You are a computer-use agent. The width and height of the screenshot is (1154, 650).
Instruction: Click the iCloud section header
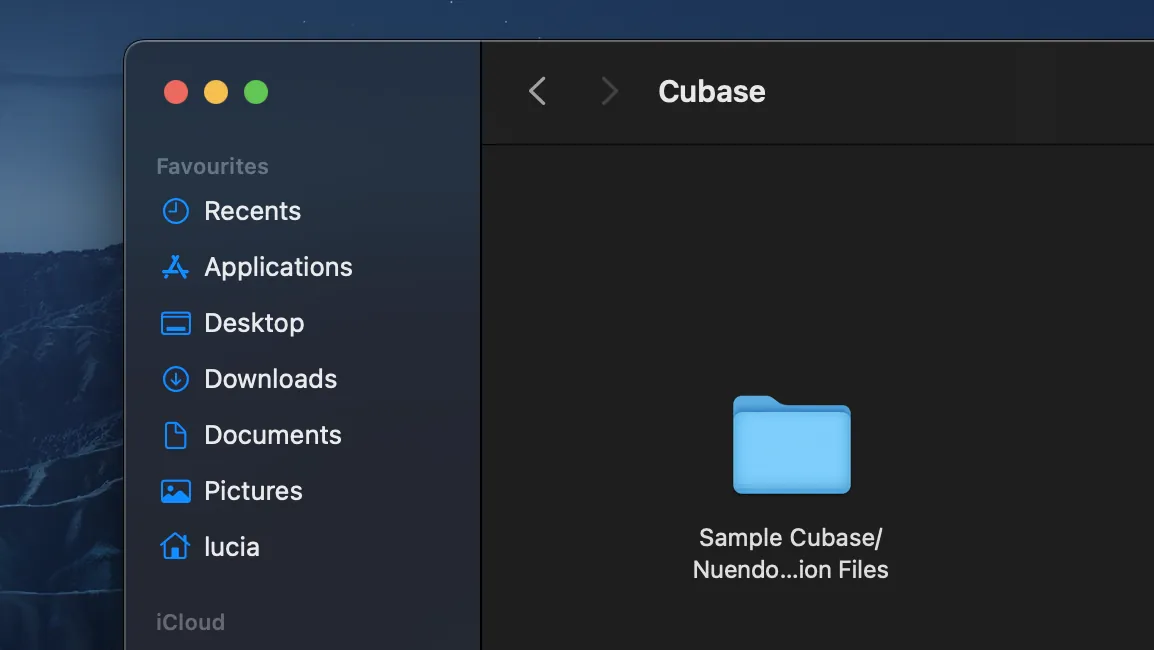pos(190,622)
